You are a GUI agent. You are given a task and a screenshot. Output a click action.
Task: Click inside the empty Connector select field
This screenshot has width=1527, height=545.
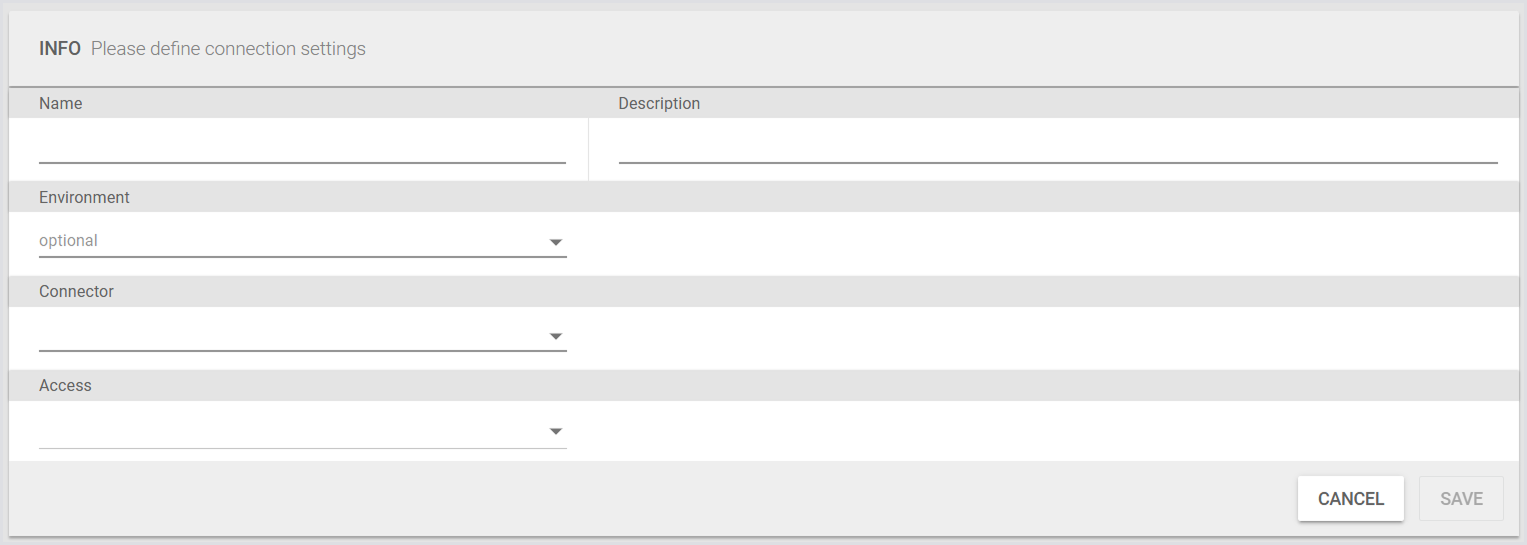point(290,335)
